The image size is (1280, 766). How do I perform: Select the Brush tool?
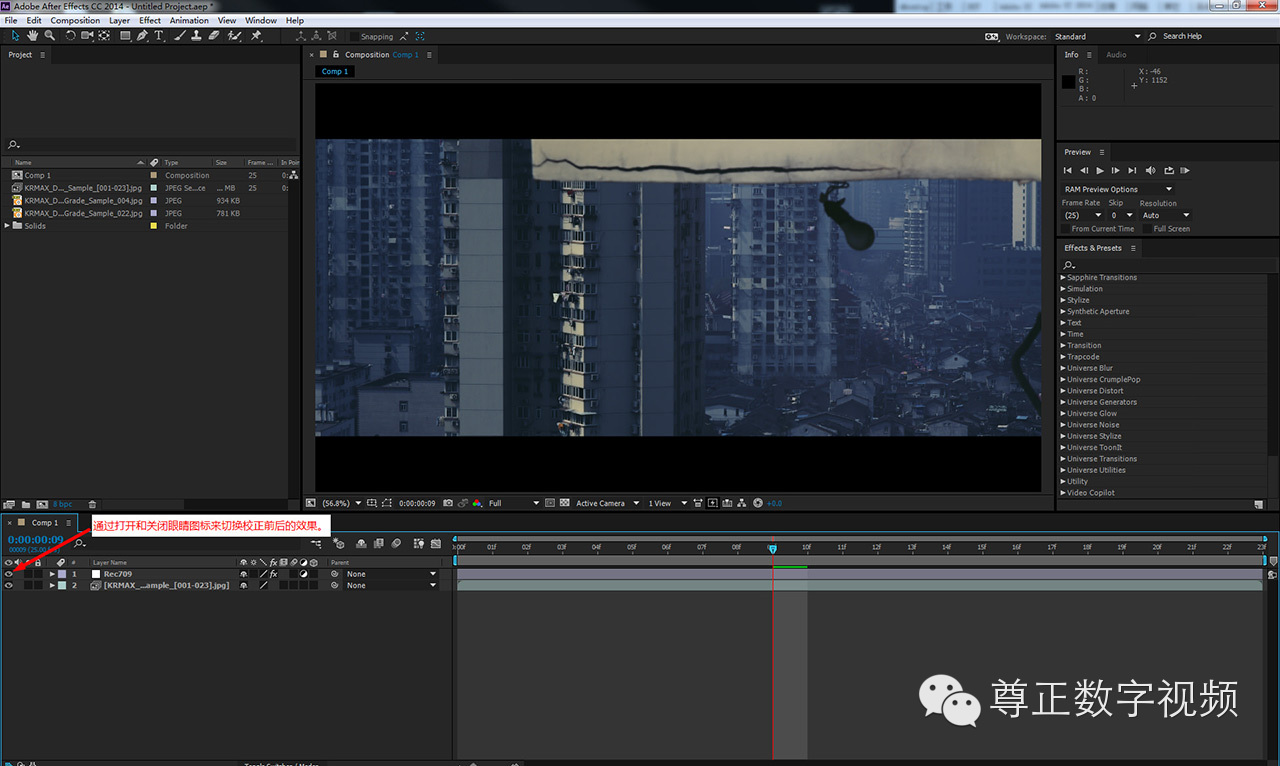pyautogui.click(x=179, y=36)
